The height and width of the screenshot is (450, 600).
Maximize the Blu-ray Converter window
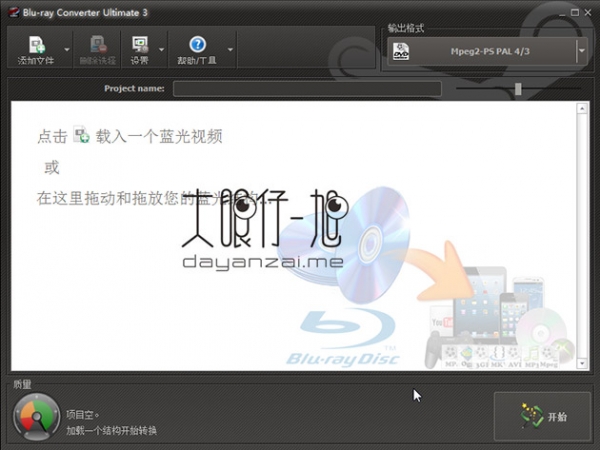pyautogui.click(x=575, y=13)
